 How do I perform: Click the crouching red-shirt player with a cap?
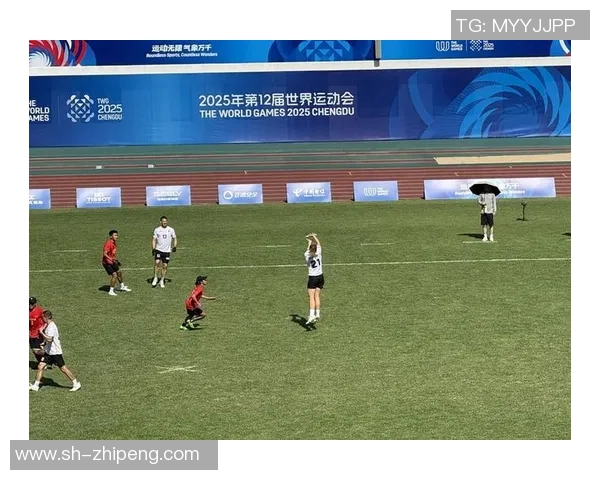click(x=196, y=303)
